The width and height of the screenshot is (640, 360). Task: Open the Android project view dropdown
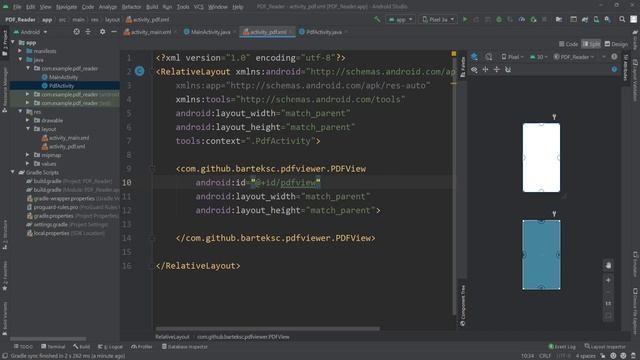pyautogui.click(x=31, y=32)
